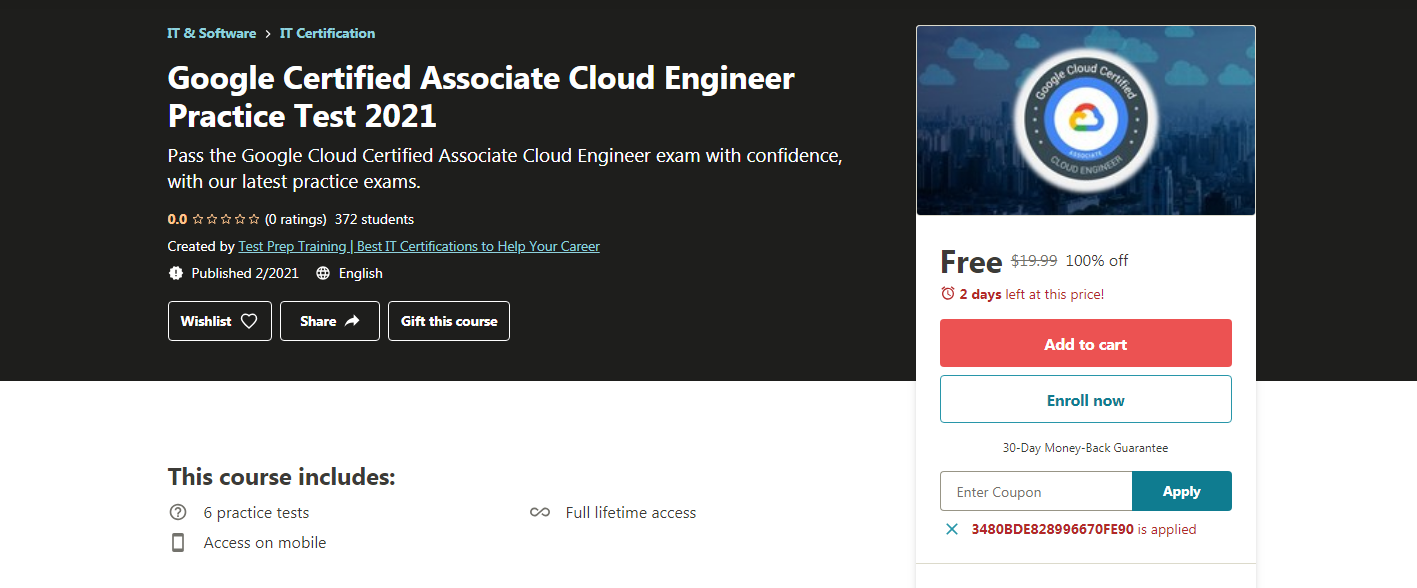
Task: Open the IT & Software breadcrumb
Action: point(212,33)
